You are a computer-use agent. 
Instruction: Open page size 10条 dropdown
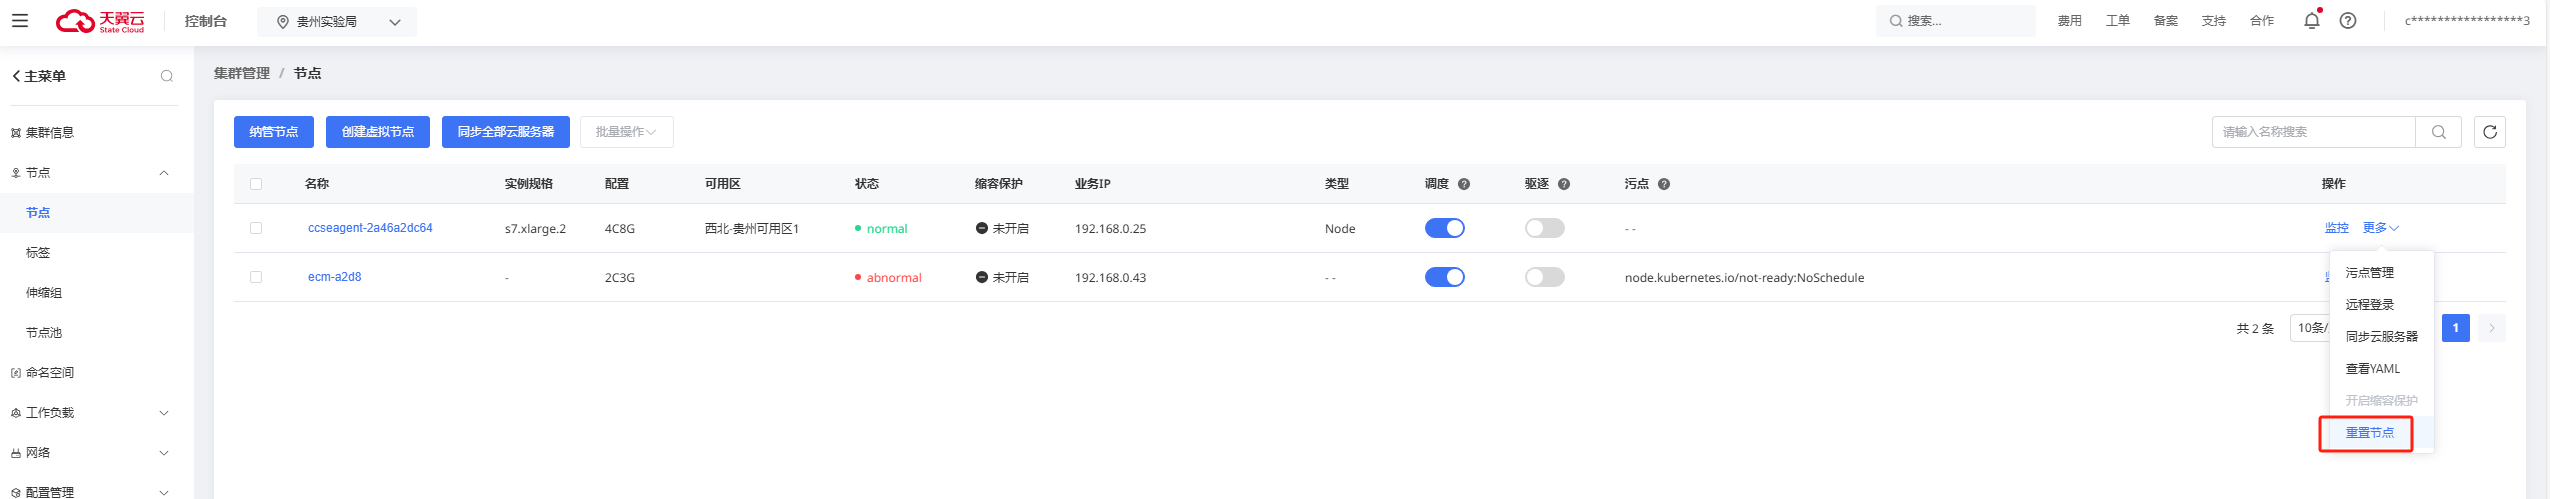tap(2312, 328)
